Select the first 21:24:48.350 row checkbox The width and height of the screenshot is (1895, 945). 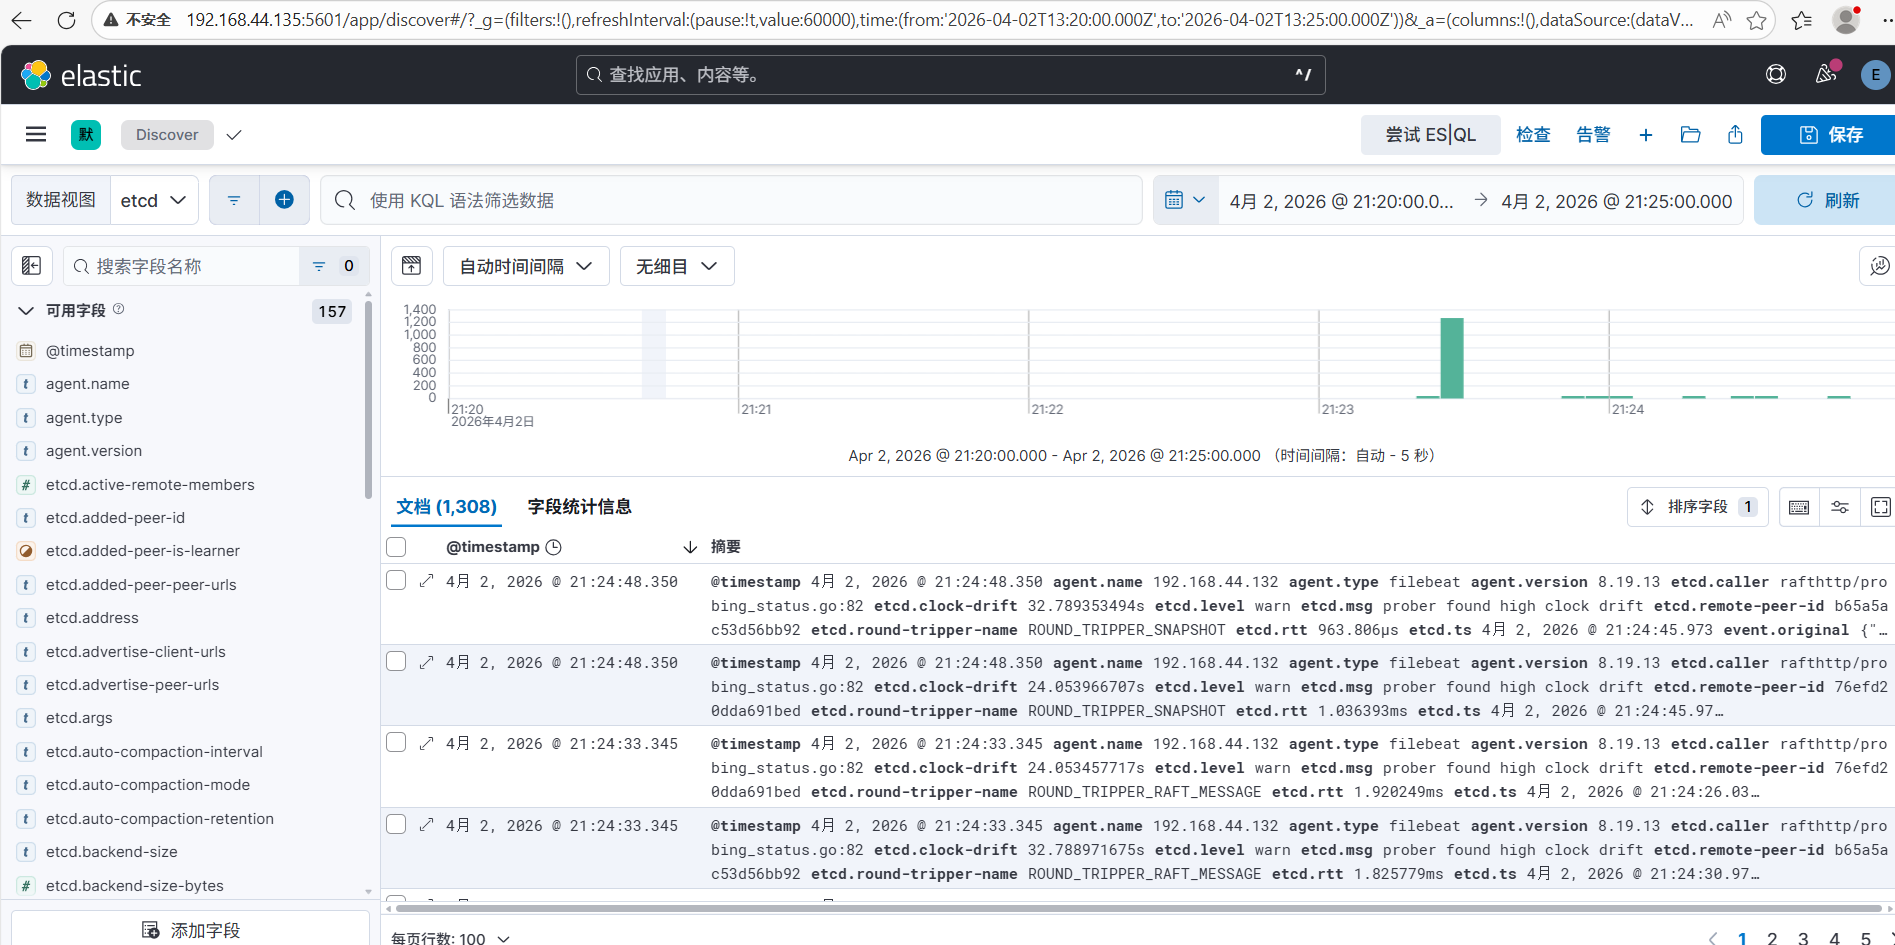396,581
